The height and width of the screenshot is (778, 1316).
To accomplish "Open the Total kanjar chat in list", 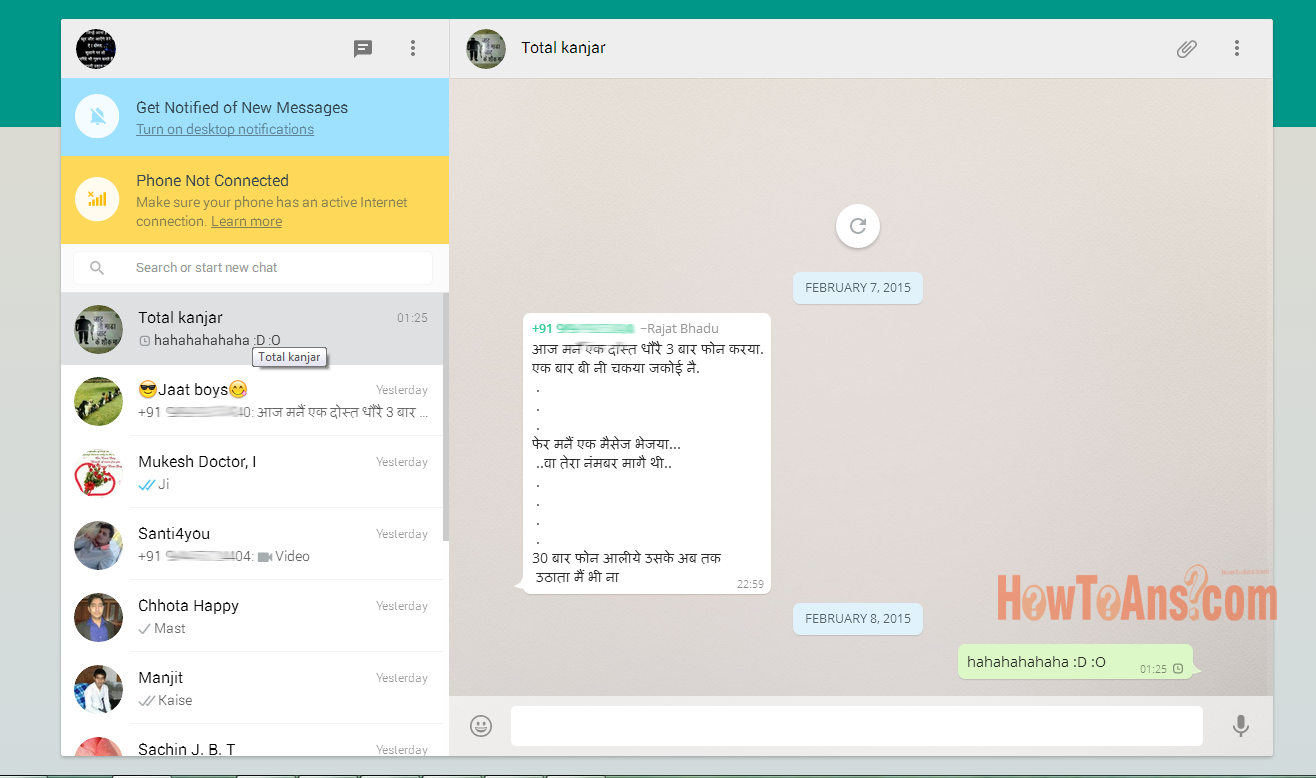I will tap(252, 328).
